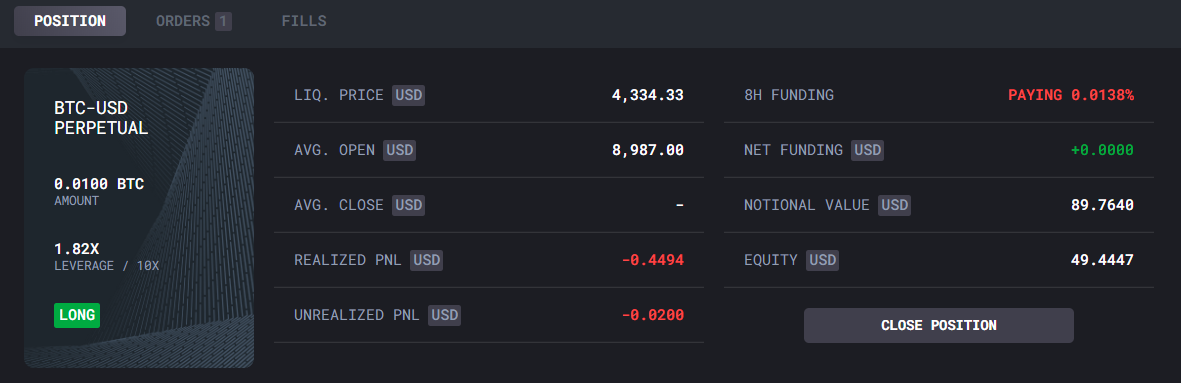Click the 1.82X leverage value
The height and width of the screenshot is (383, 1181).
pyautogui.click(x=74, y=248)
